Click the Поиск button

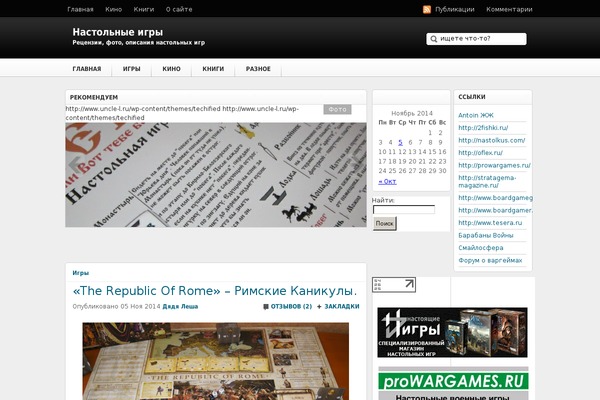point(385,224)
